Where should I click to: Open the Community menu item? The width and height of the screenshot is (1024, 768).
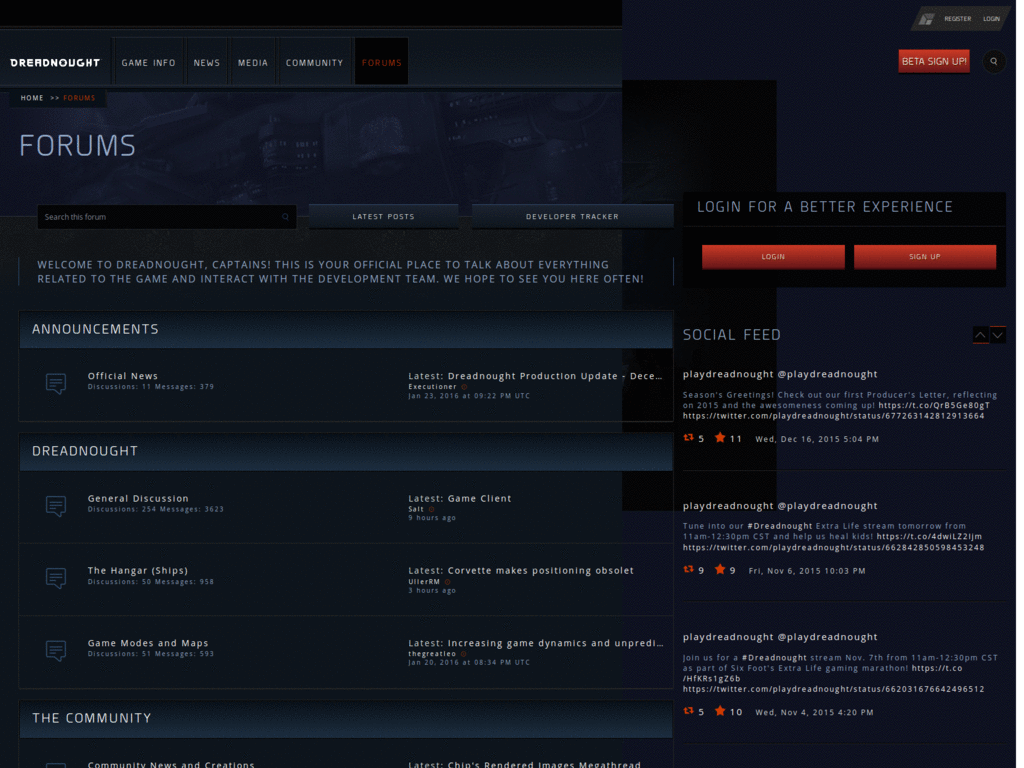point(314,63)
